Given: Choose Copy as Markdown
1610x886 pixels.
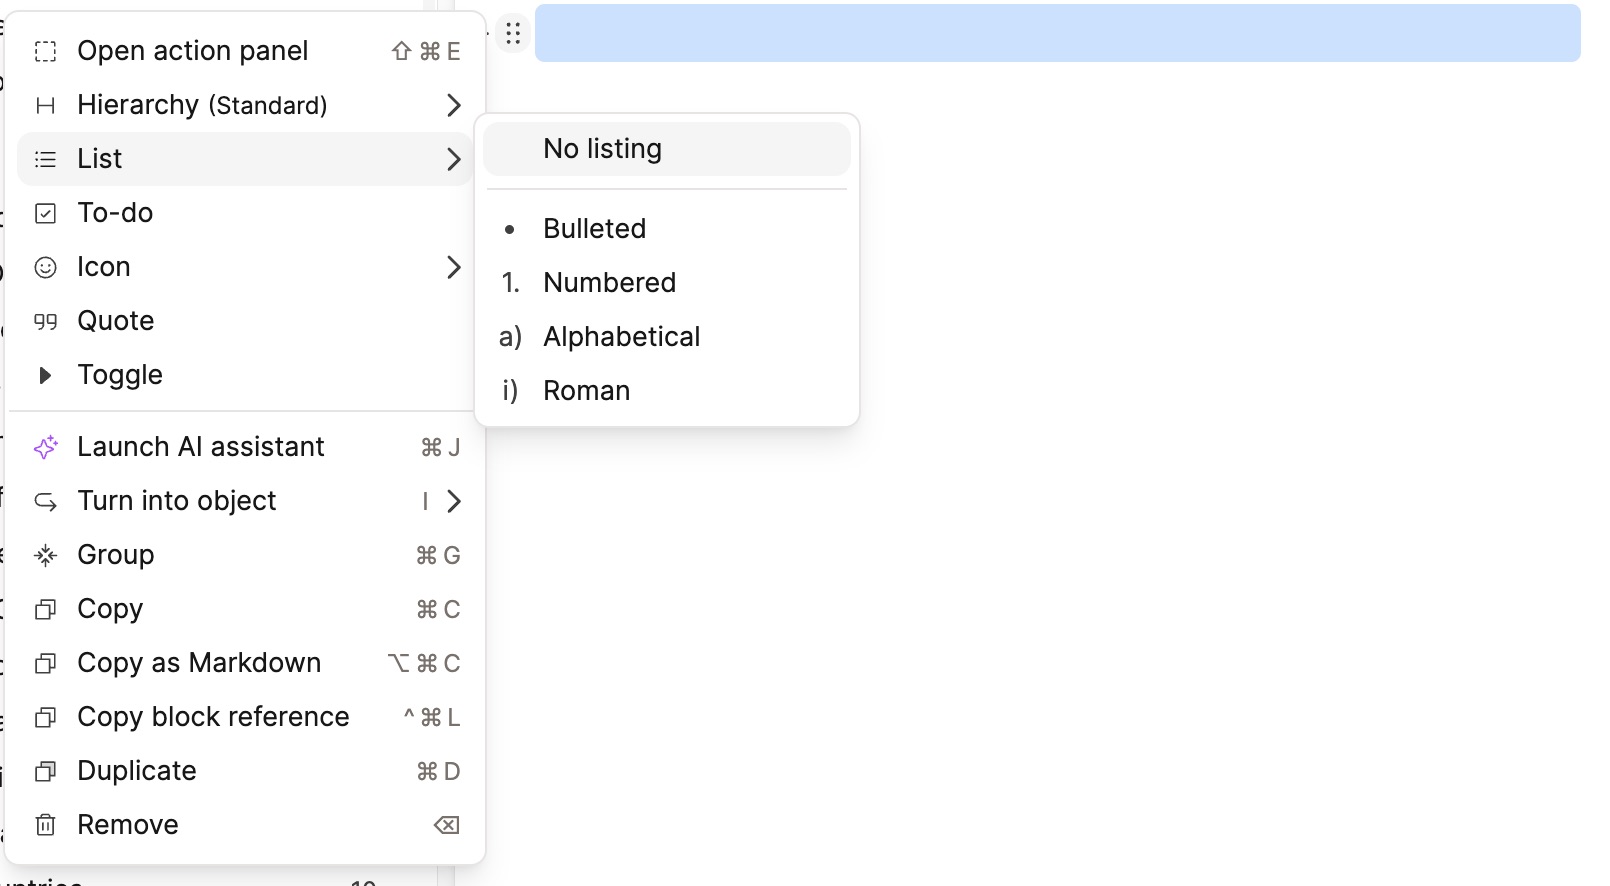Looking at the screenshot, I should click(199, 663).
